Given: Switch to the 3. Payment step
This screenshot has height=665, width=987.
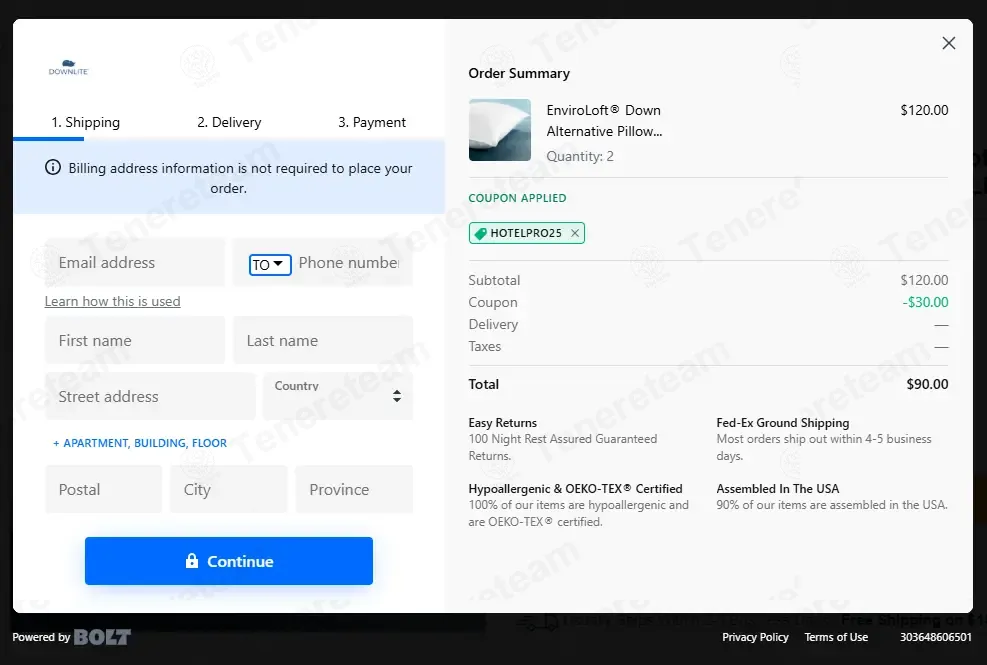Looking at the screenshot, I should 372,122.
